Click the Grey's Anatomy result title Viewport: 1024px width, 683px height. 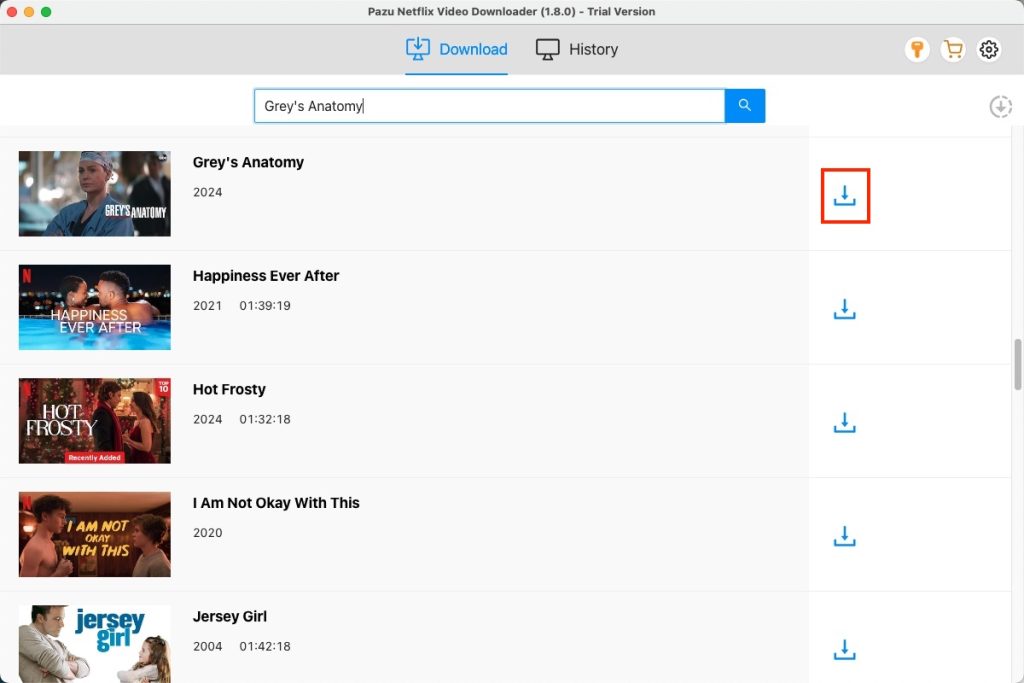coord(248,163)
